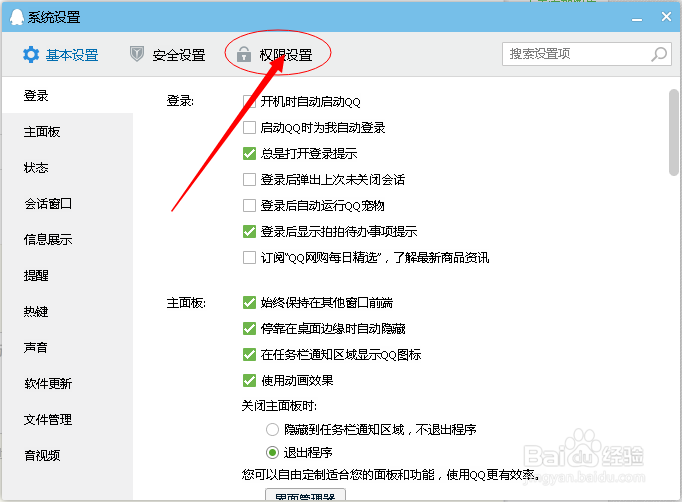This screenshot has height=502, width=682.
Task: Click the 系统设置 window title
Action: pos(54,17)
